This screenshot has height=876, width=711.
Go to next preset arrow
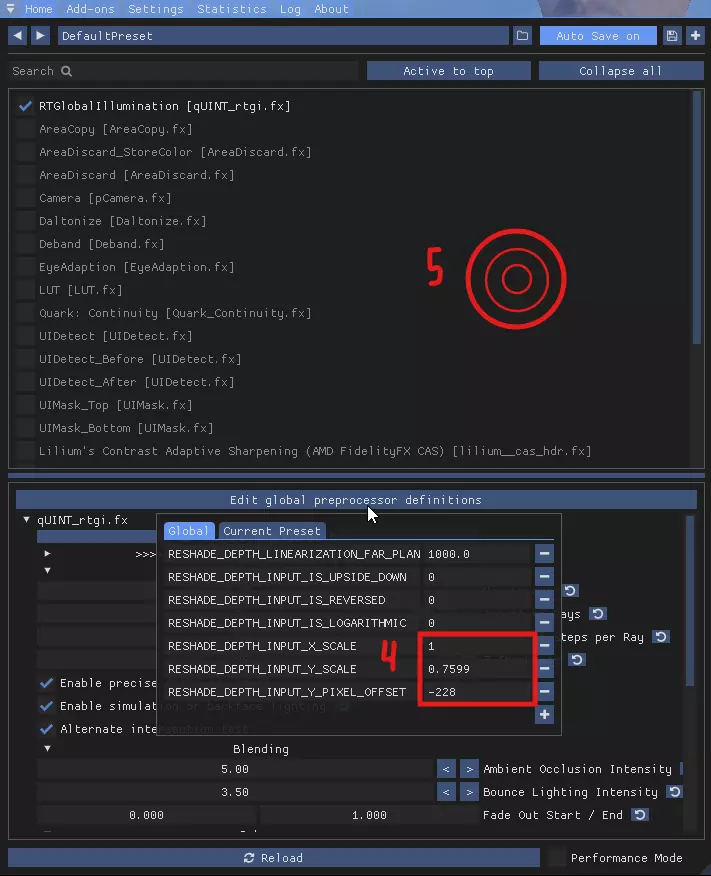click(x=40, y=36)
